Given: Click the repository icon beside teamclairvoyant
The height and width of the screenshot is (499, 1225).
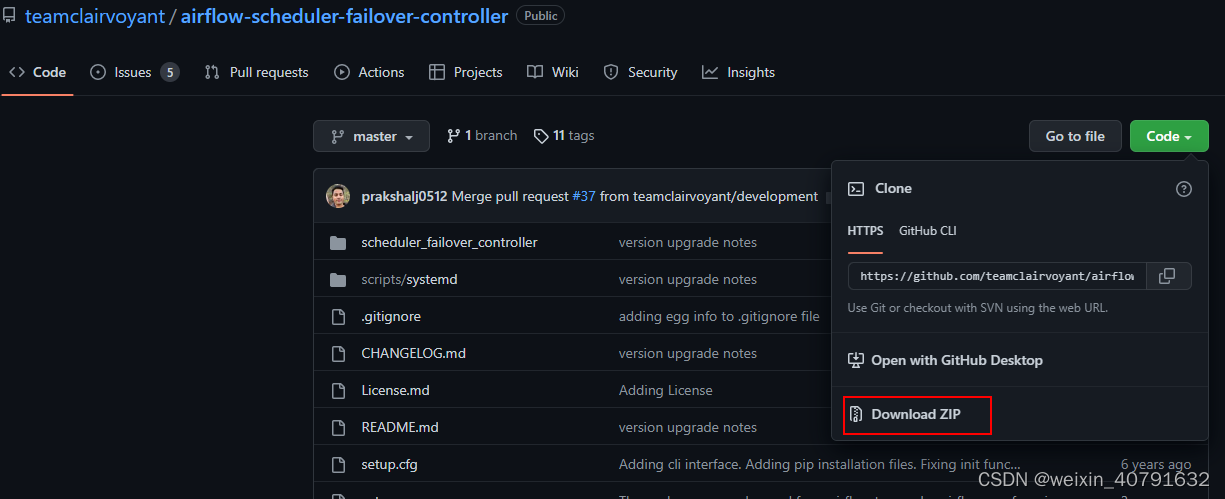Looking at the screenshot, I should [8, 16].
